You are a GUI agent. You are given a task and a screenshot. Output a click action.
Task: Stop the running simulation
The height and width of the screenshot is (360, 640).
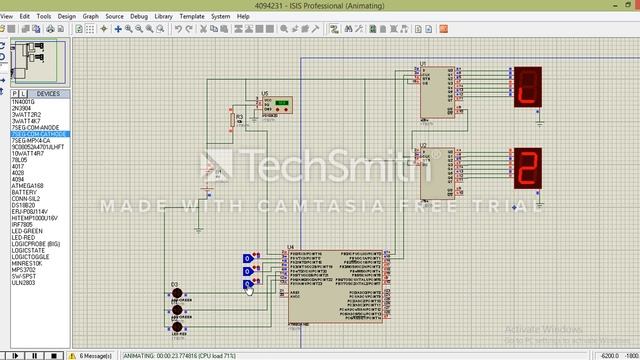tap(54, 356)
